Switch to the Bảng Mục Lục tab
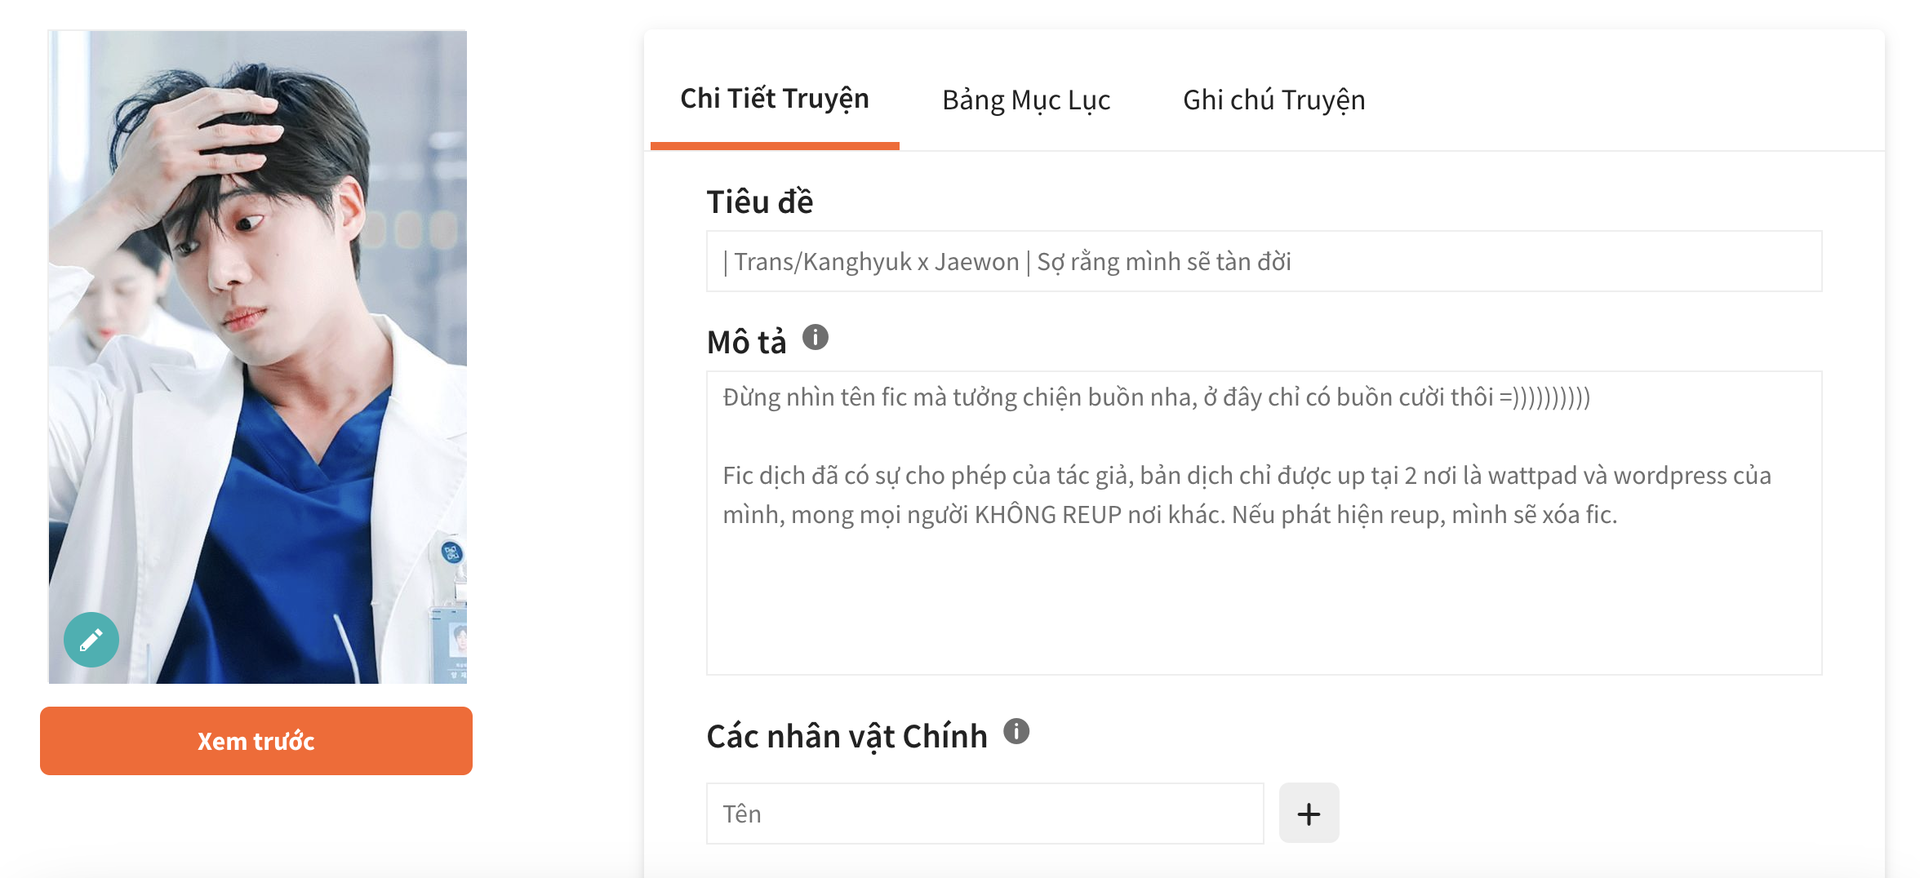This screenshot has width=1920, height=878. pos(1026,100)
